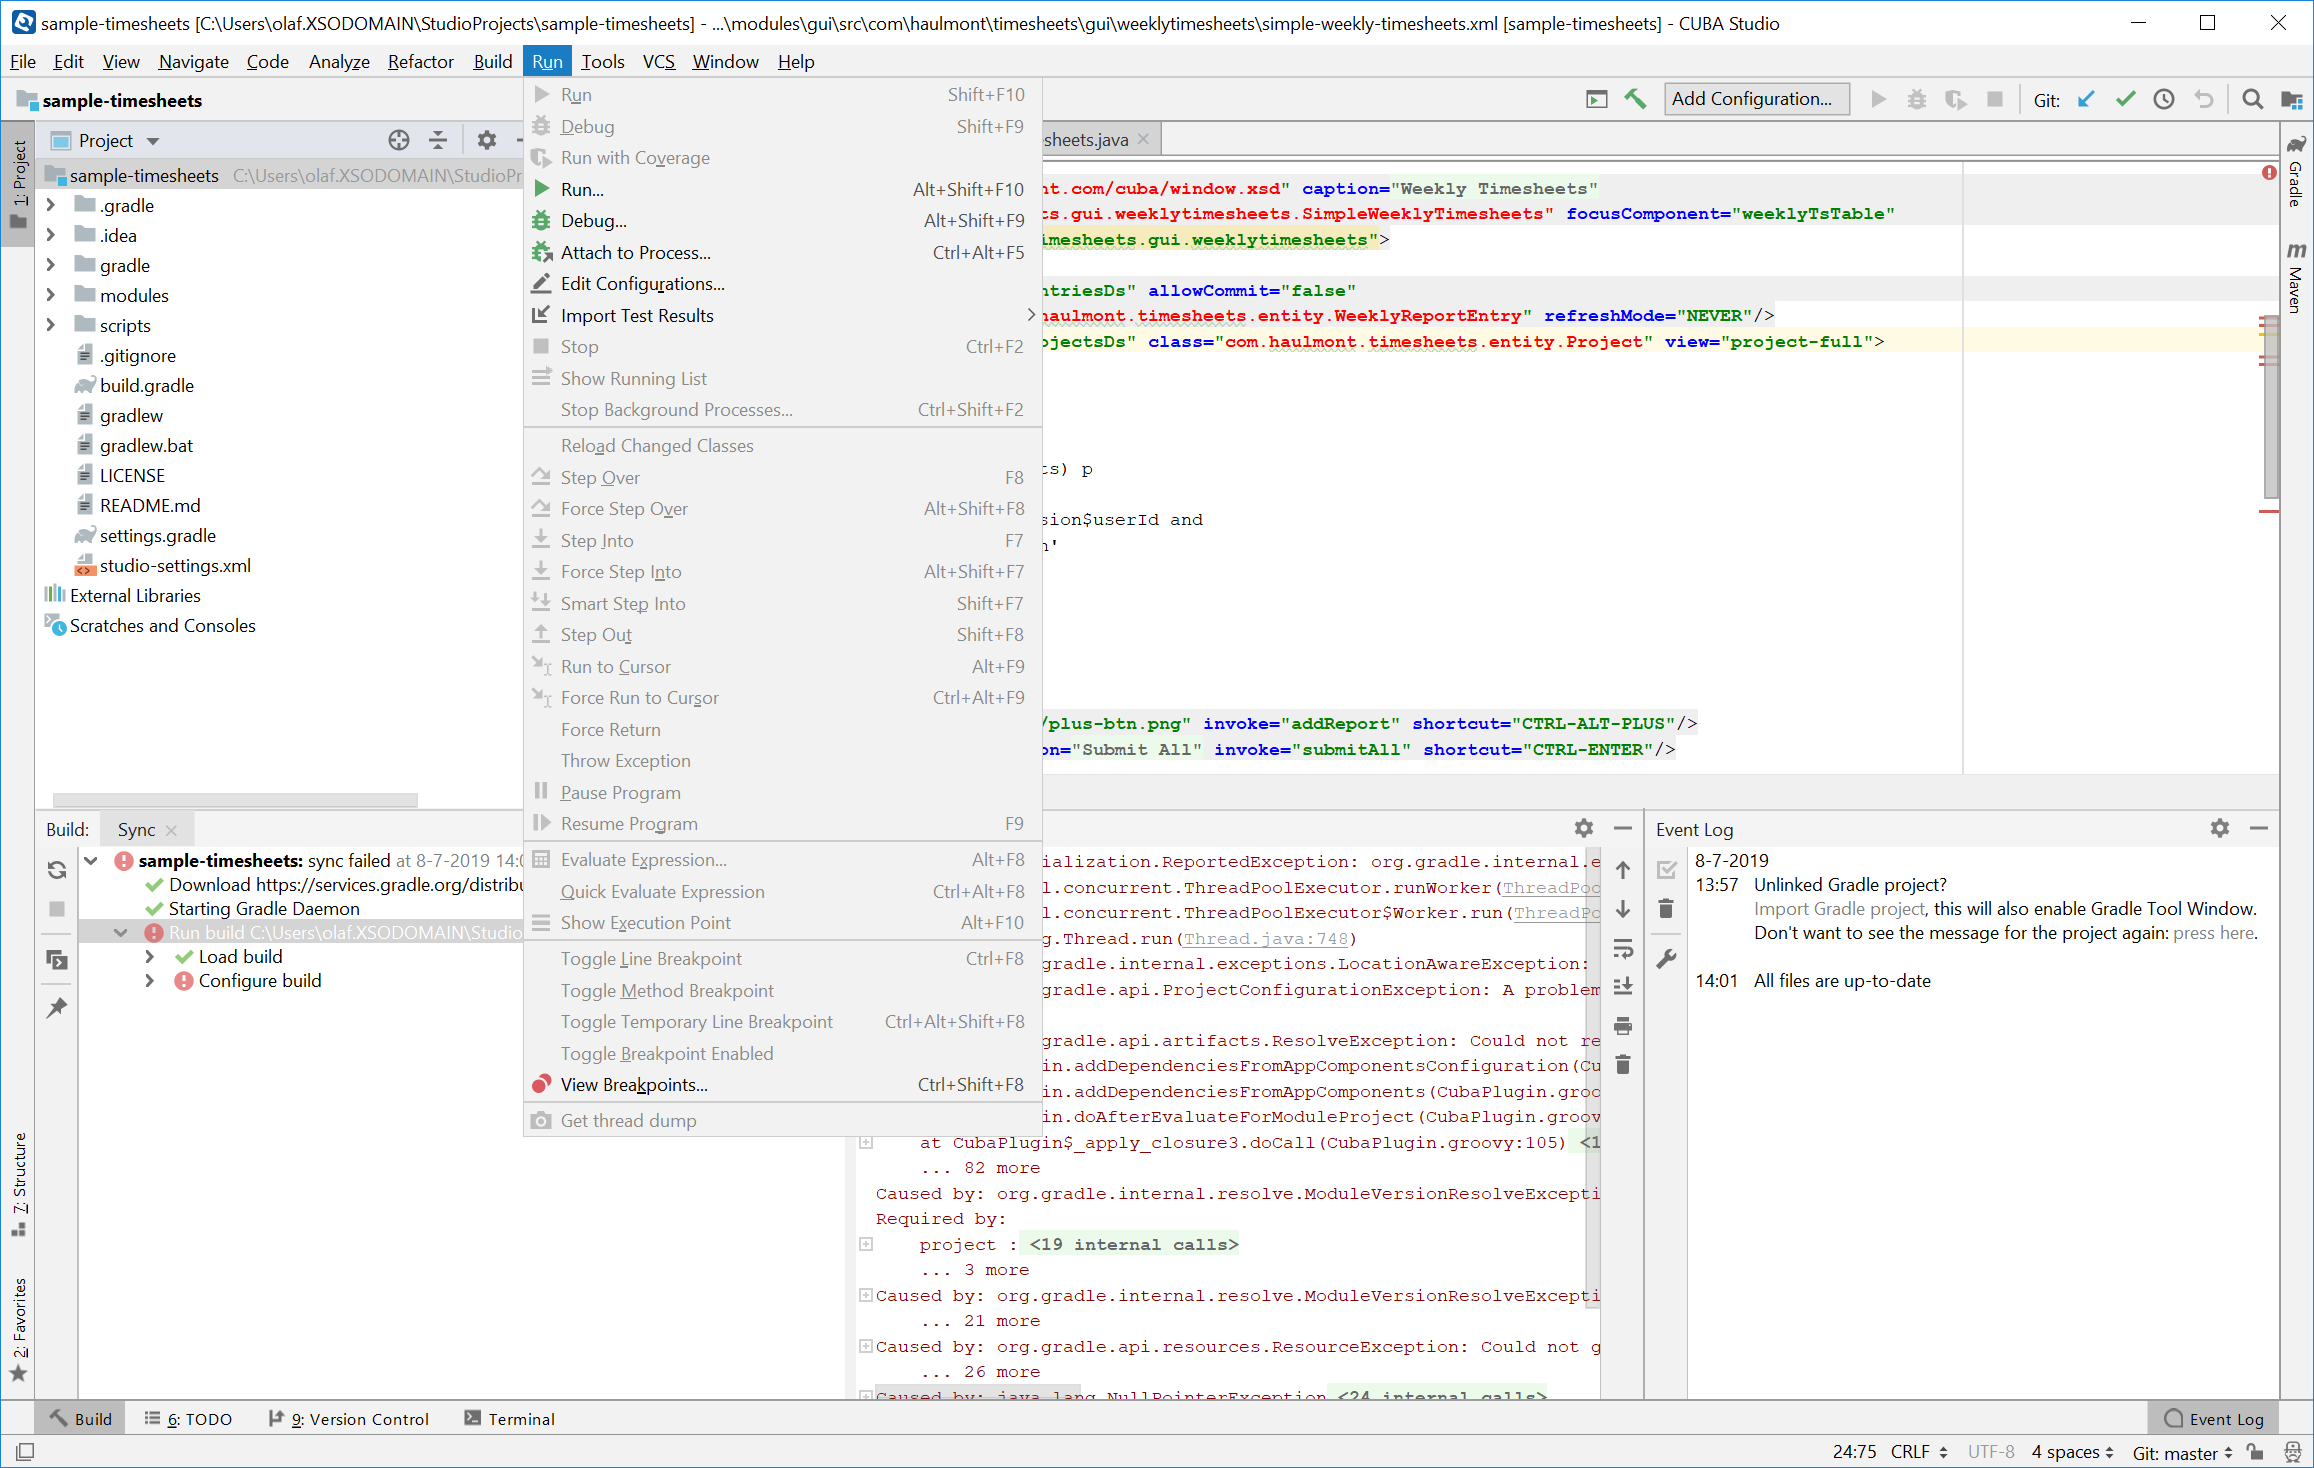Open Build output settings gear icon
2314x1468 pixels.
[x=1584, y=828]
